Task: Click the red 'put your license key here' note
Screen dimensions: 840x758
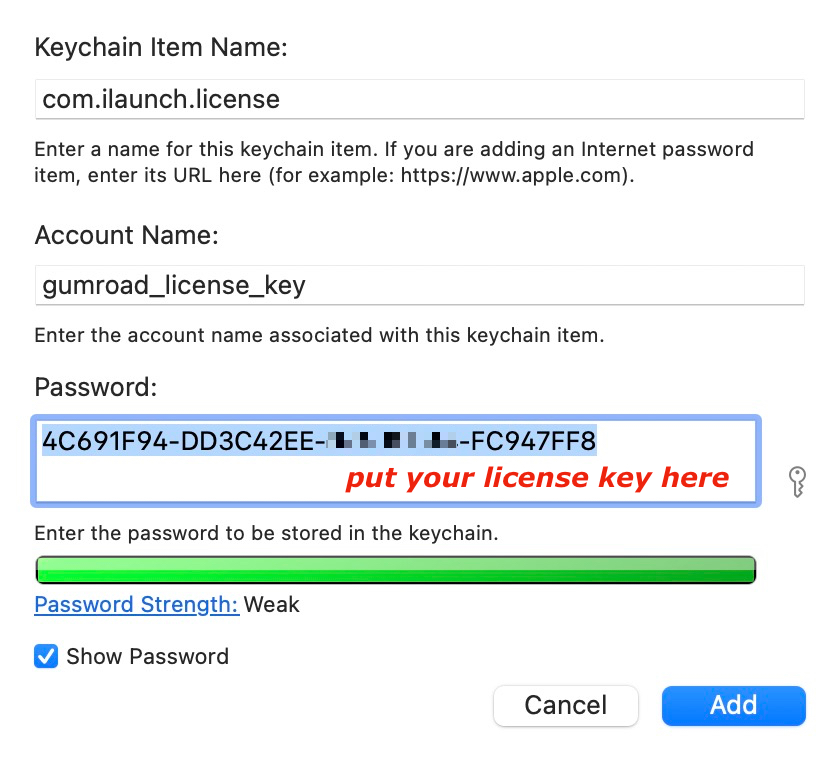Action: [537, 478]
